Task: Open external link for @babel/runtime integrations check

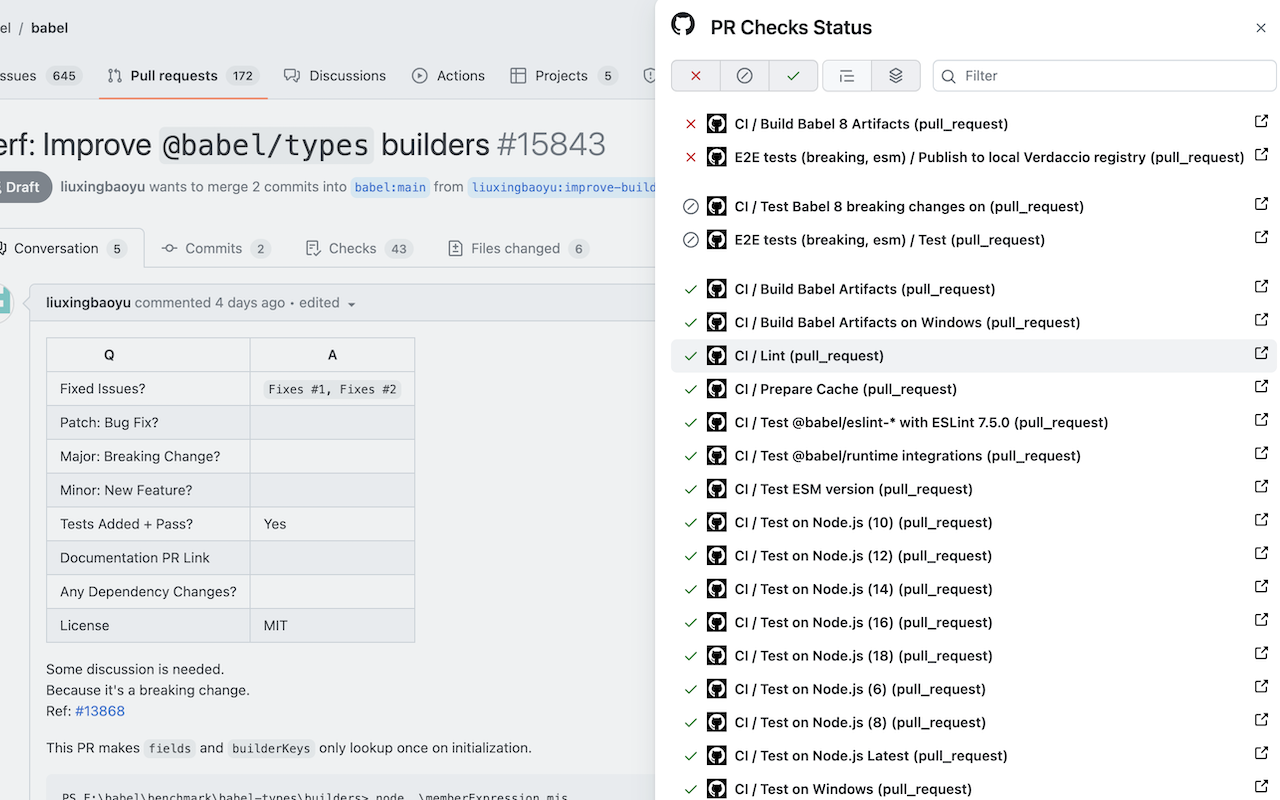Action: point(1261,454)
